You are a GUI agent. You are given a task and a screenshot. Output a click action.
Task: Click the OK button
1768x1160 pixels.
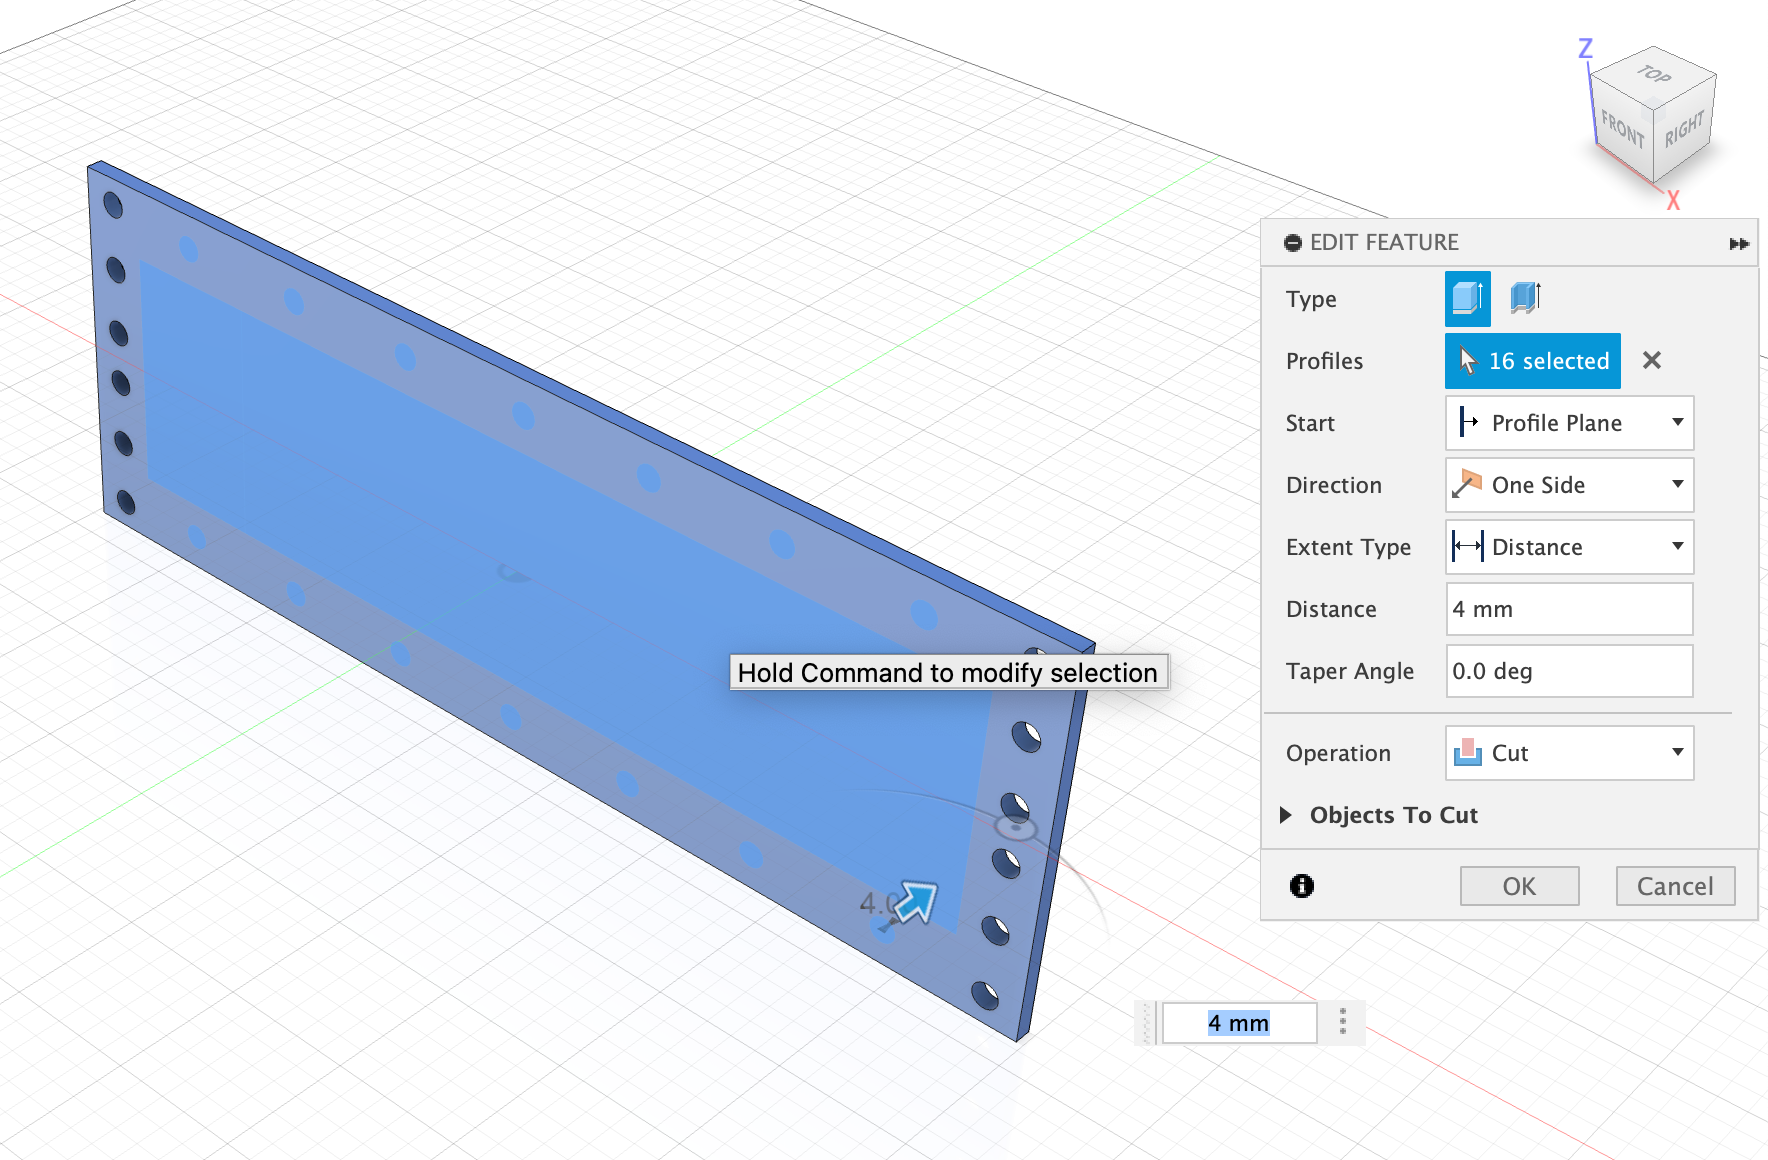point(1519,886)
